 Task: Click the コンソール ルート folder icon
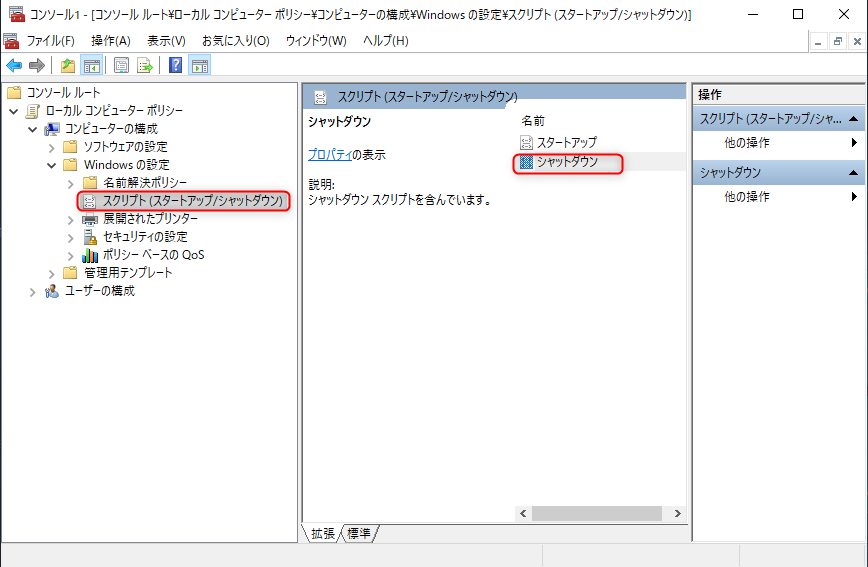(x=14, y=92)
